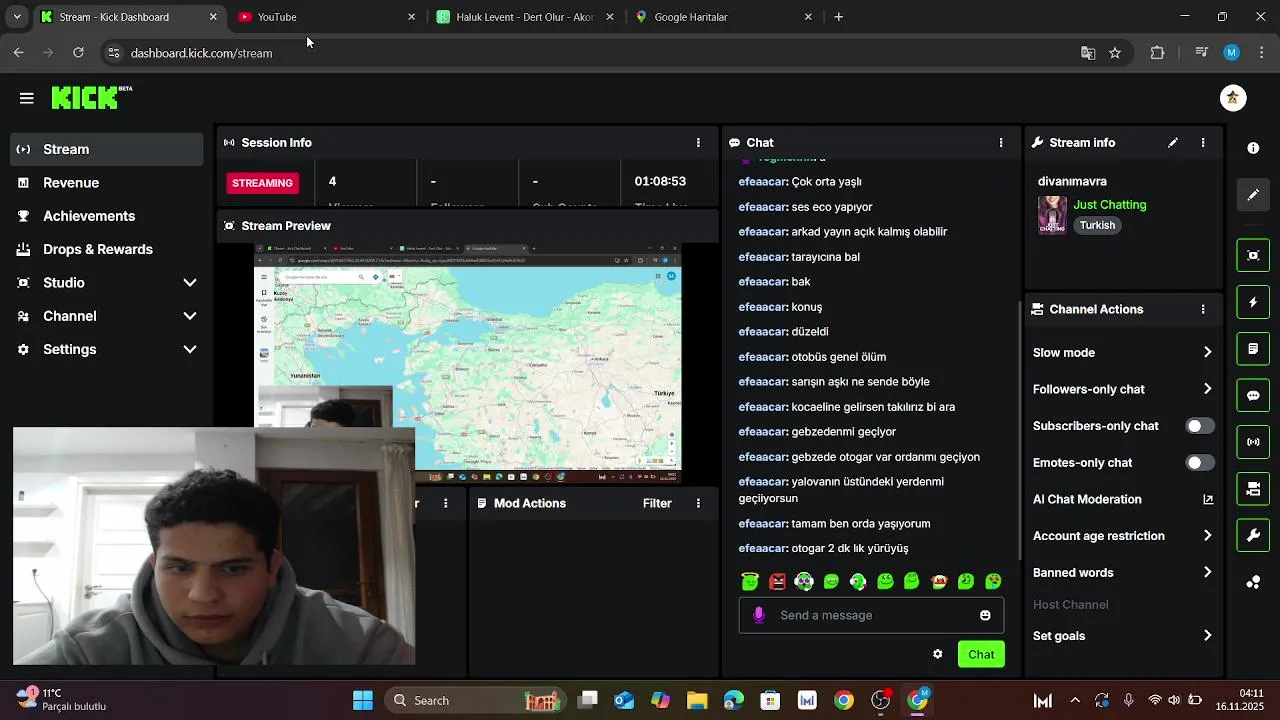Open AI Chat Moderation external link icon
Screen dimensions: 1280x720
(1208, 499)
